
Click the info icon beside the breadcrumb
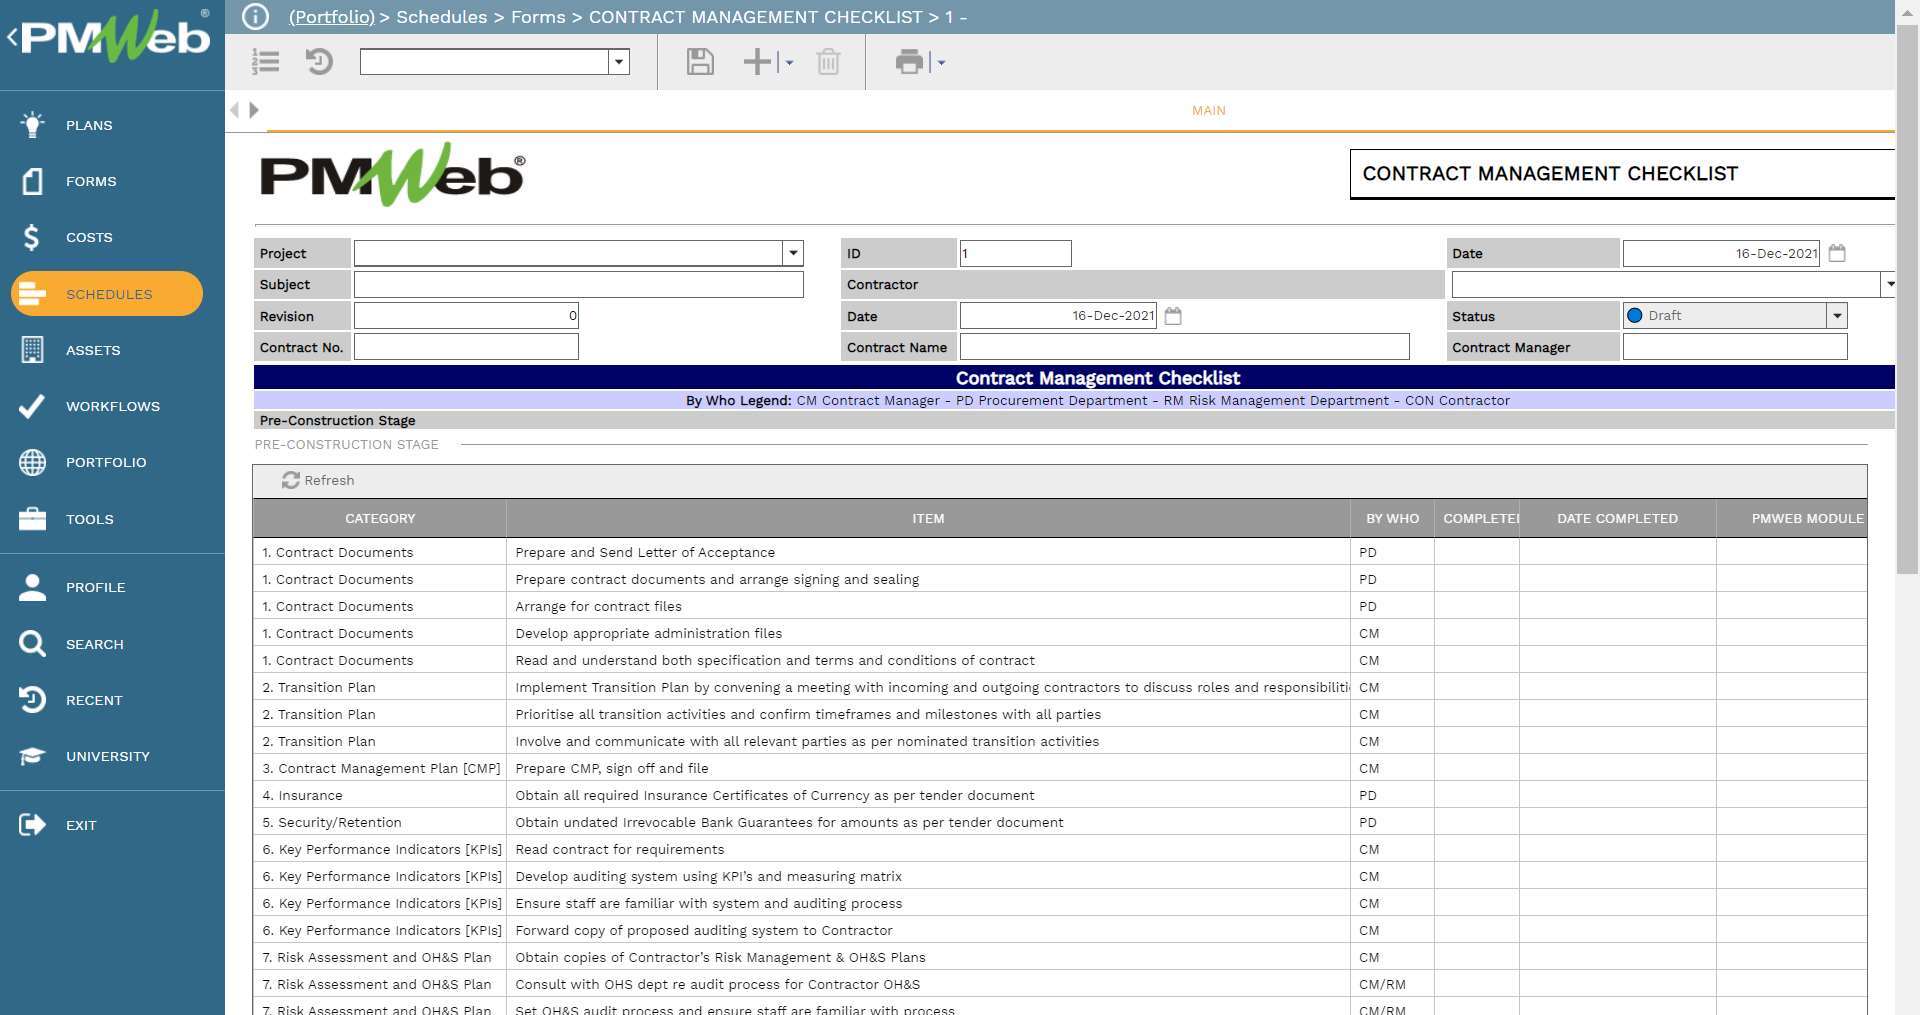coord(256,16)
